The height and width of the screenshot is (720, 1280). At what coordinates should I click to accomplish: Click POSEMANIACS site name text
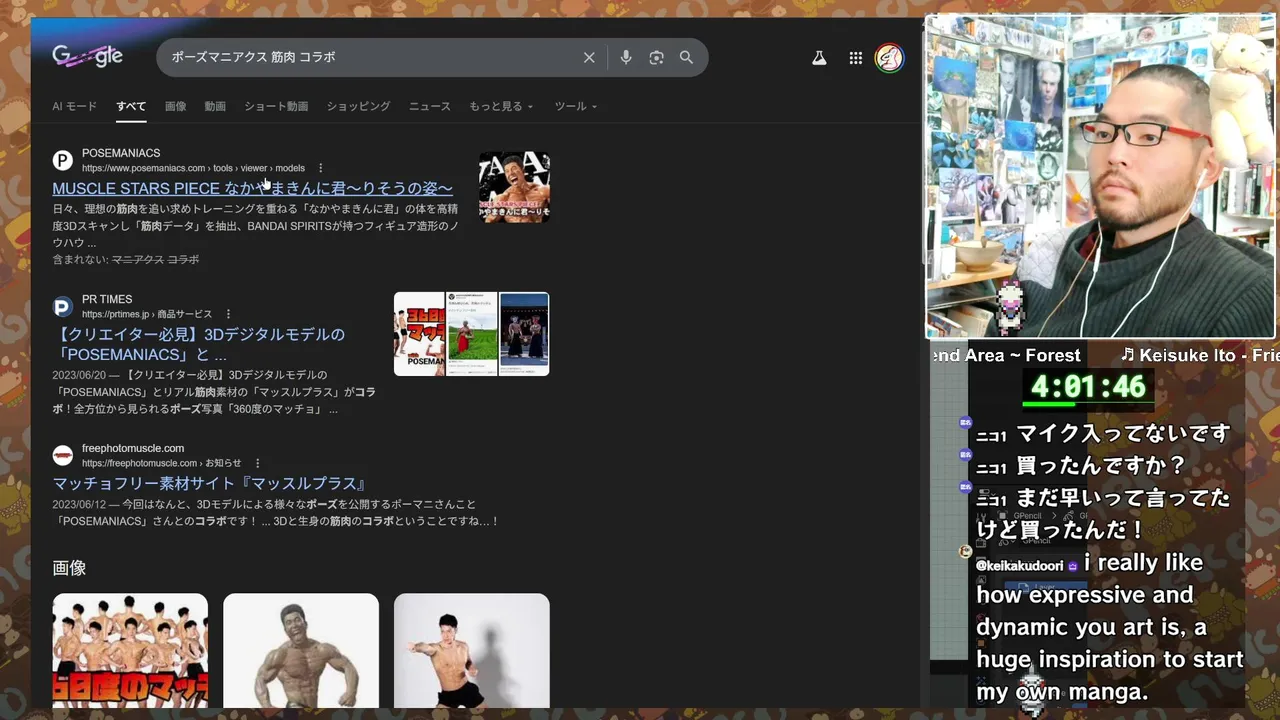pyautogui.click(x=121, y=153)
